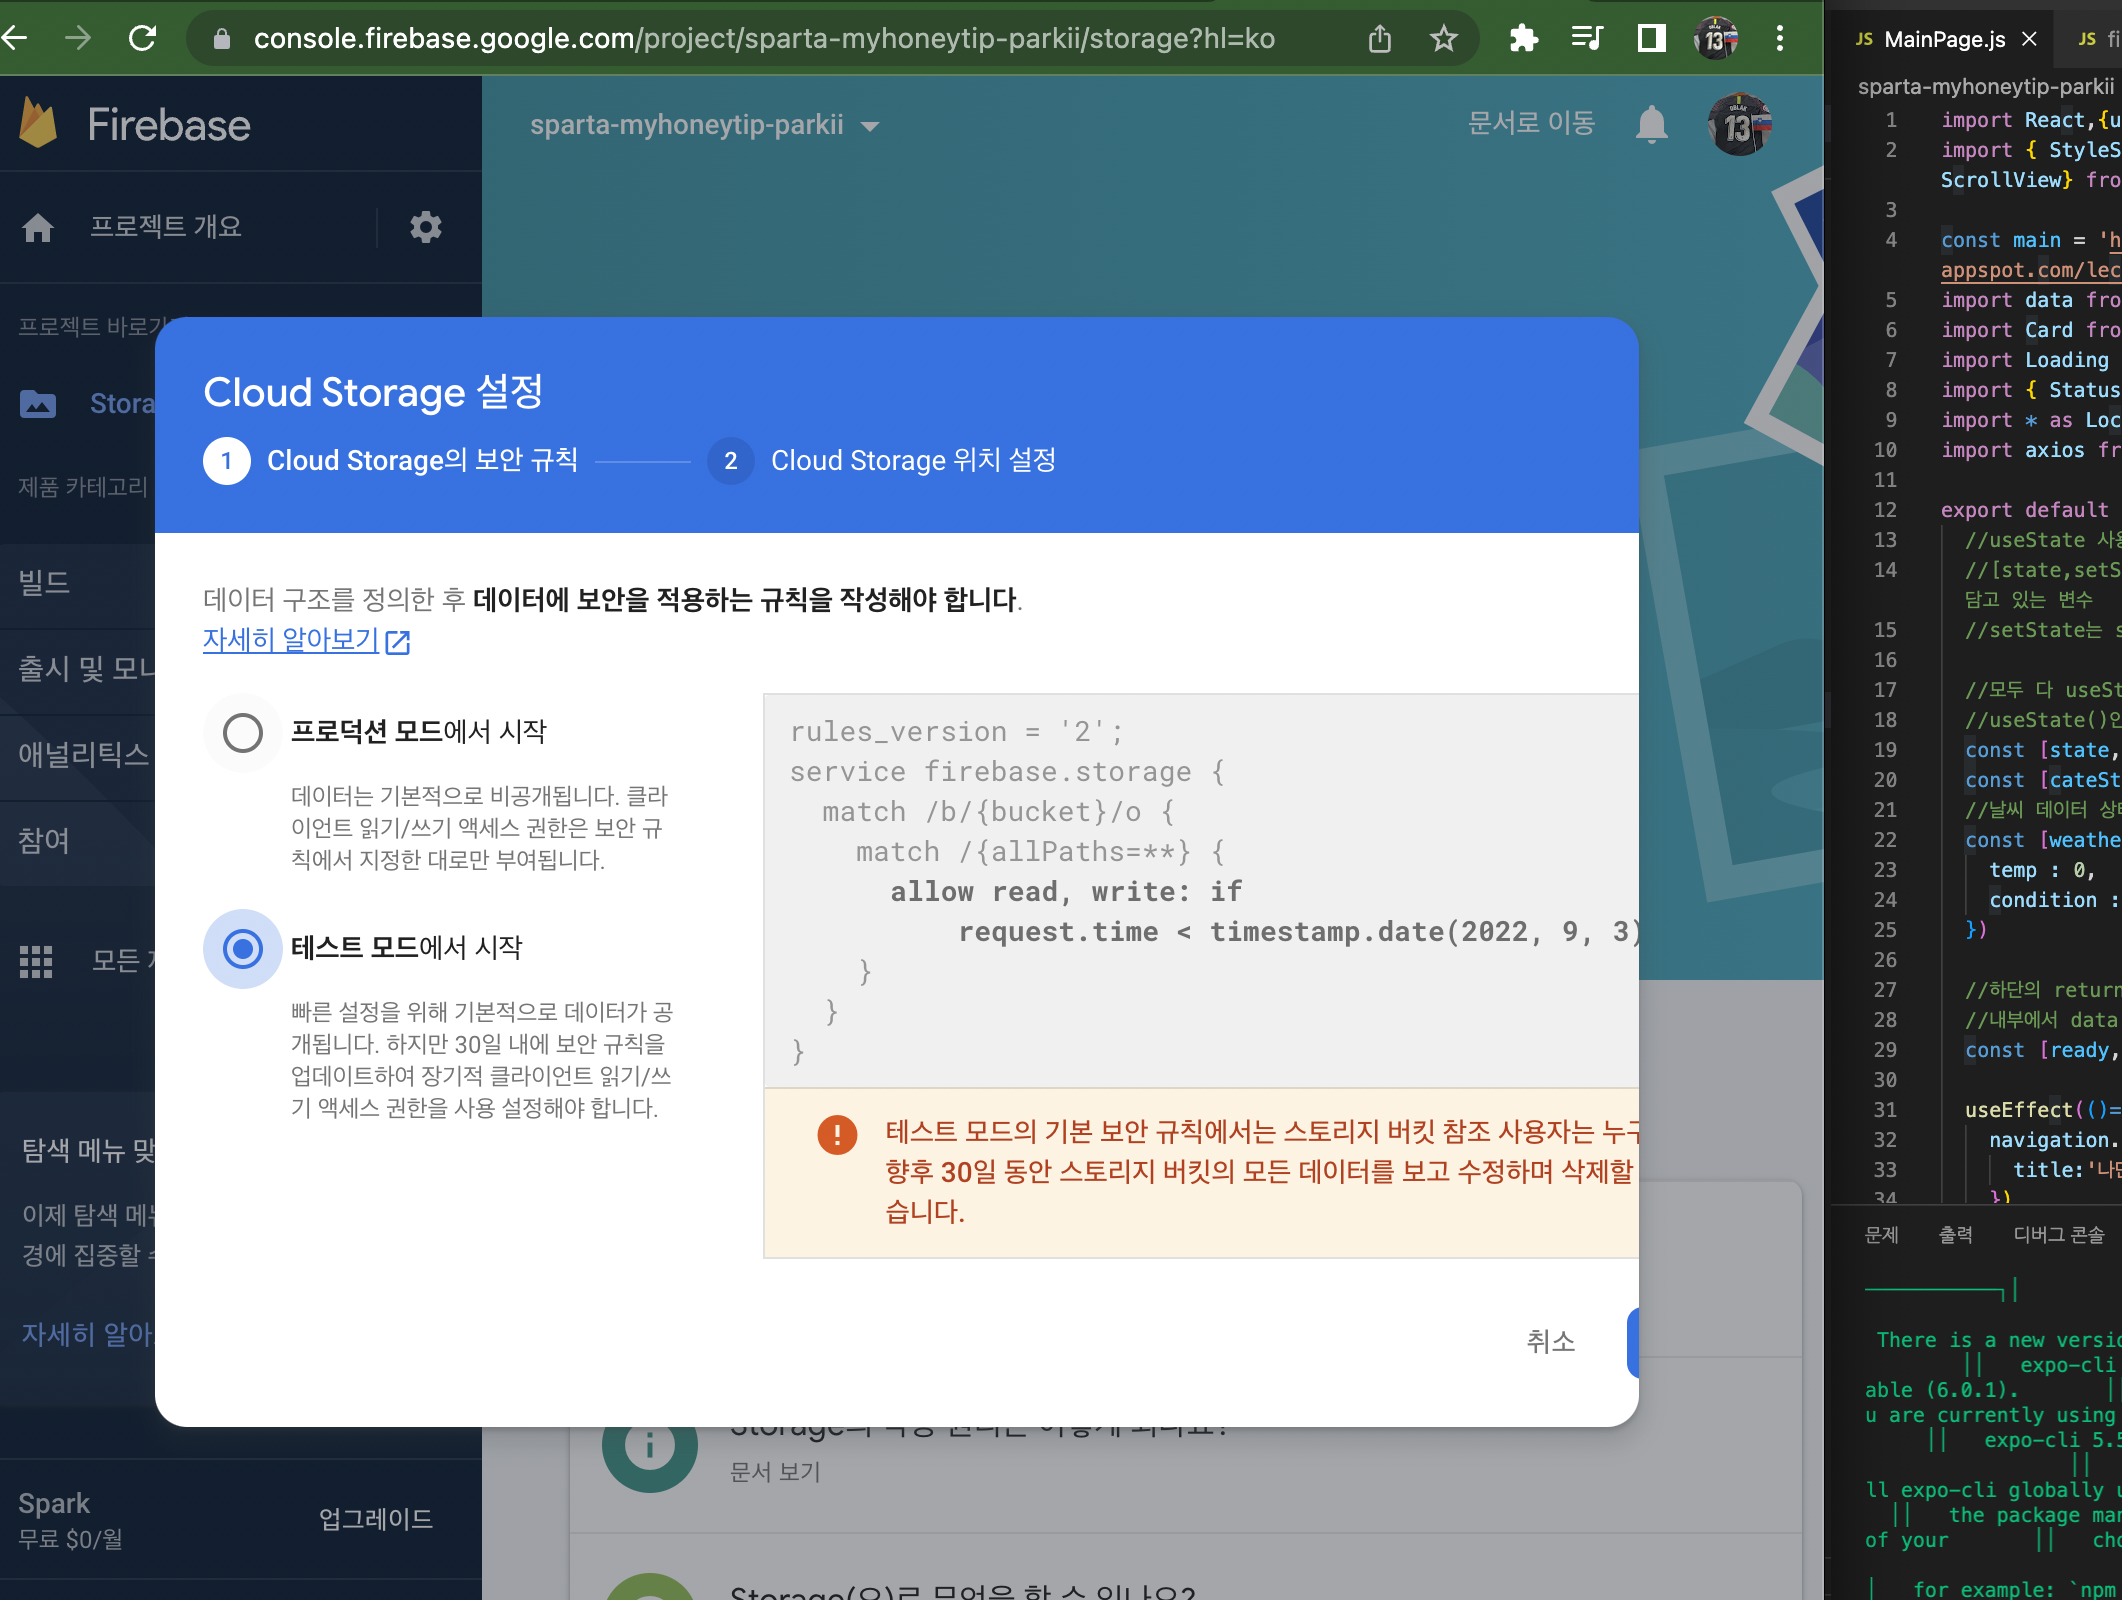Open Firebase account avatar
This screenshot has width=2122, height=1600.
[1739, 125]
